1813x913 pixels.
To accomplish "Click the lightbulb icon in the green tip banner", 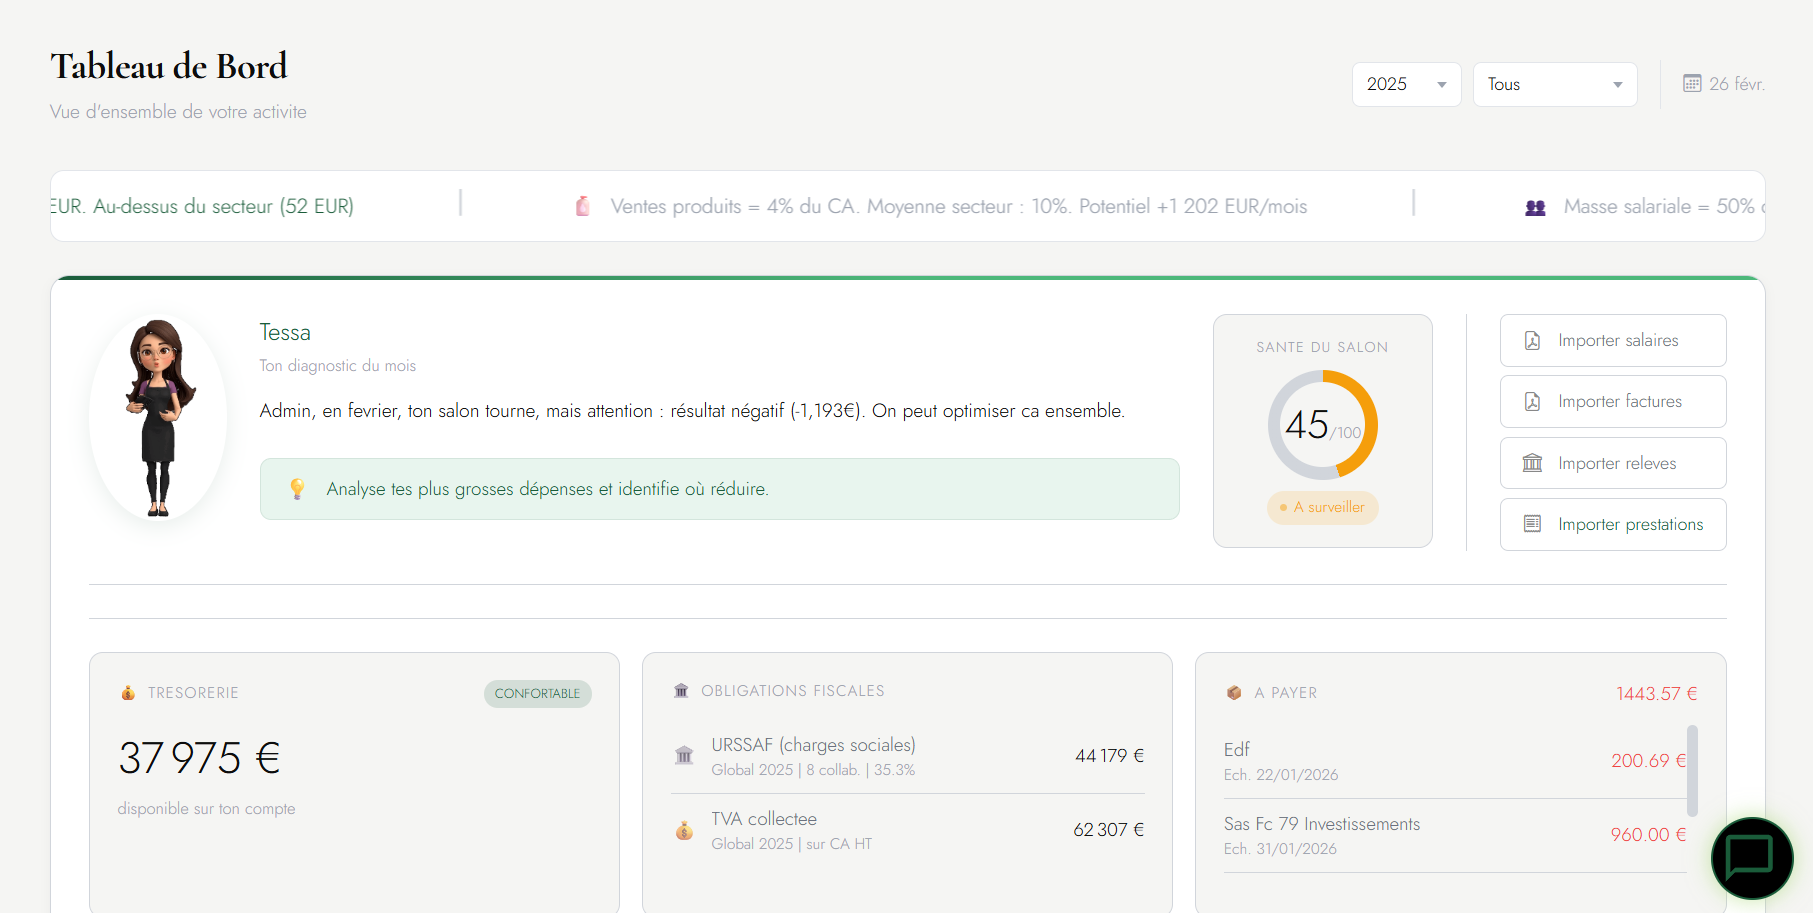I will click(x=297, y=488).
